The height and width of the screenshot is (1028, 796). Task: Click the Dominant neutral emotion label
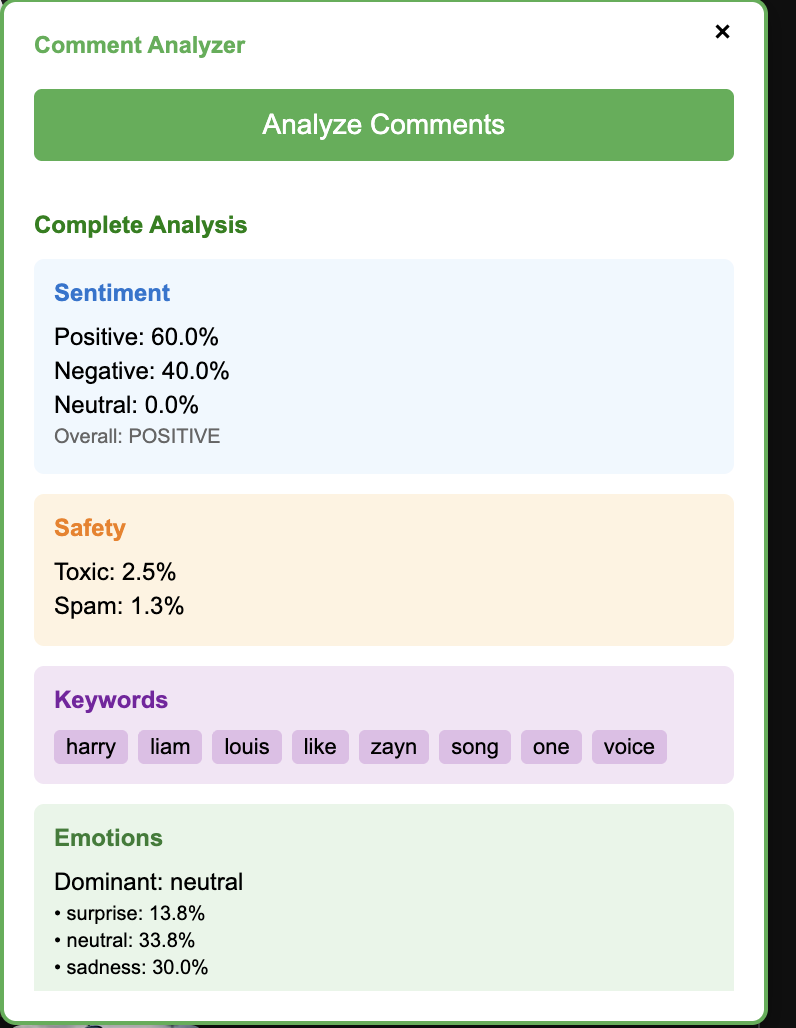click(148, 882)
